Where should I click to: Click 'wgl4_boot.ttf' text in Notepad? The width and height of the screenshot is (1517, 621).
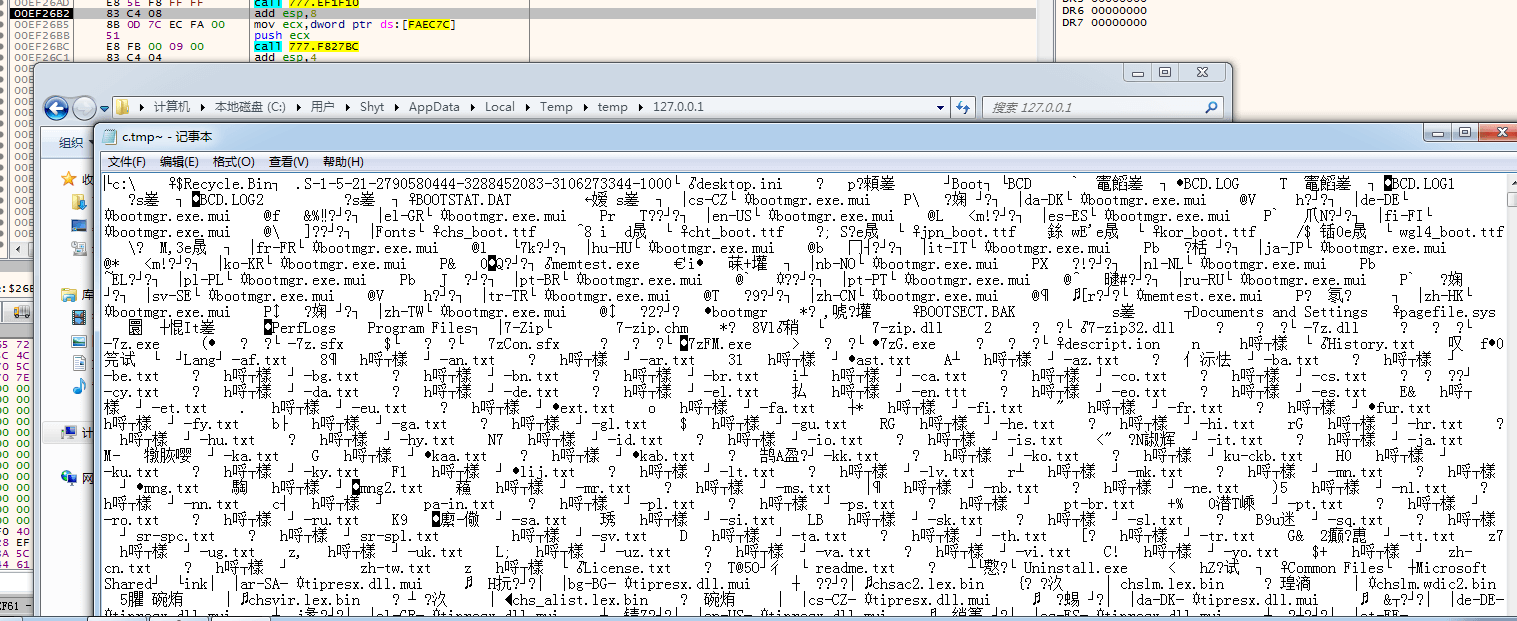click(1451, 232)
